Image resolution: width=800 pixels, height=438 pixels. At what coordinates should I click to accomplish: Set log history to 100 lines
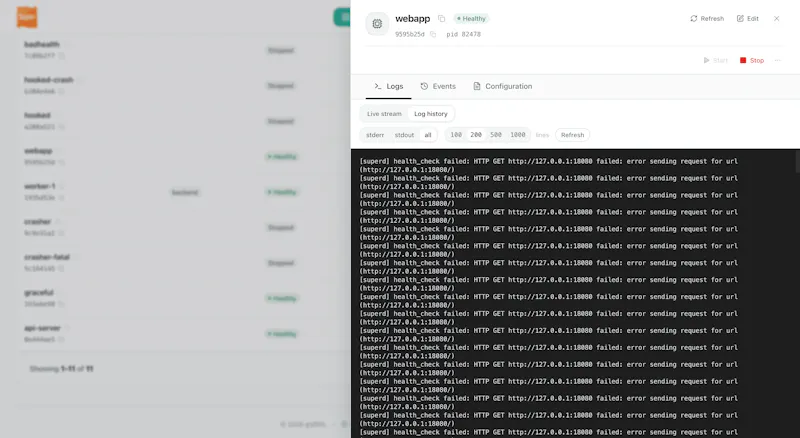pos(456,135)
